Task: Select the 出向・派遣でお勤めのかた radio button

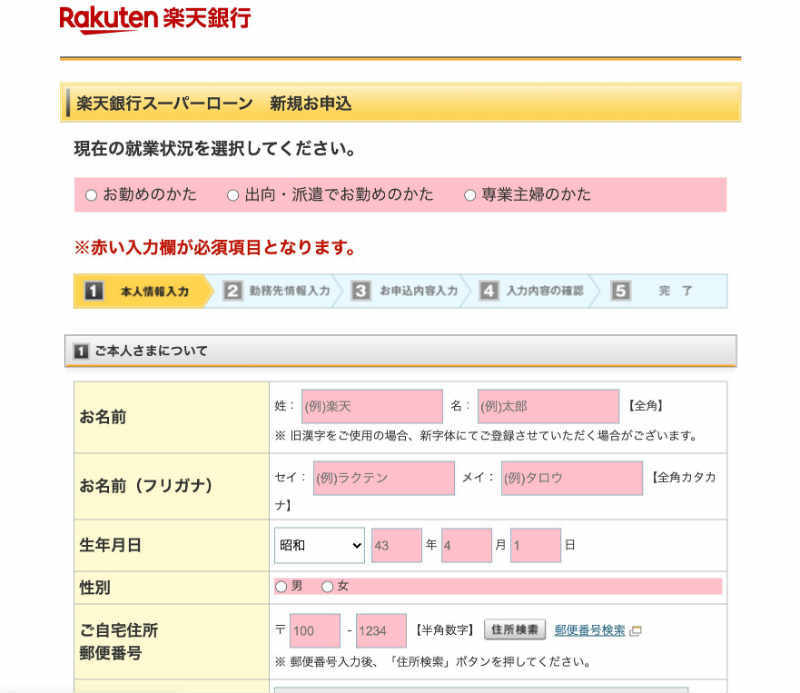Action: pos(233,195)
